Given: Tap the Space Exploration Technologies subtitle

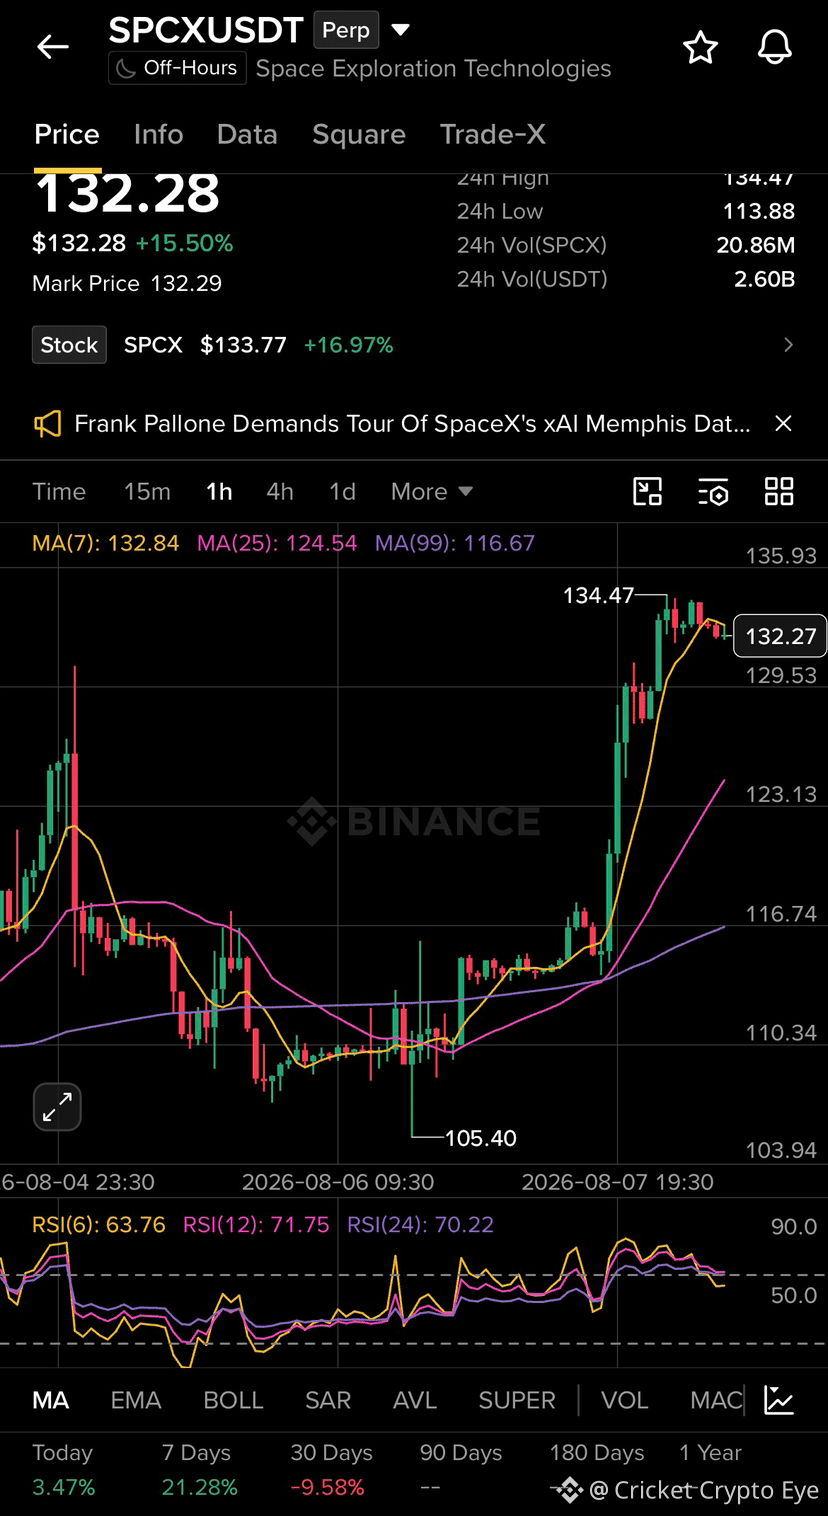Looking at the screenshot, I should click(433, 68).
